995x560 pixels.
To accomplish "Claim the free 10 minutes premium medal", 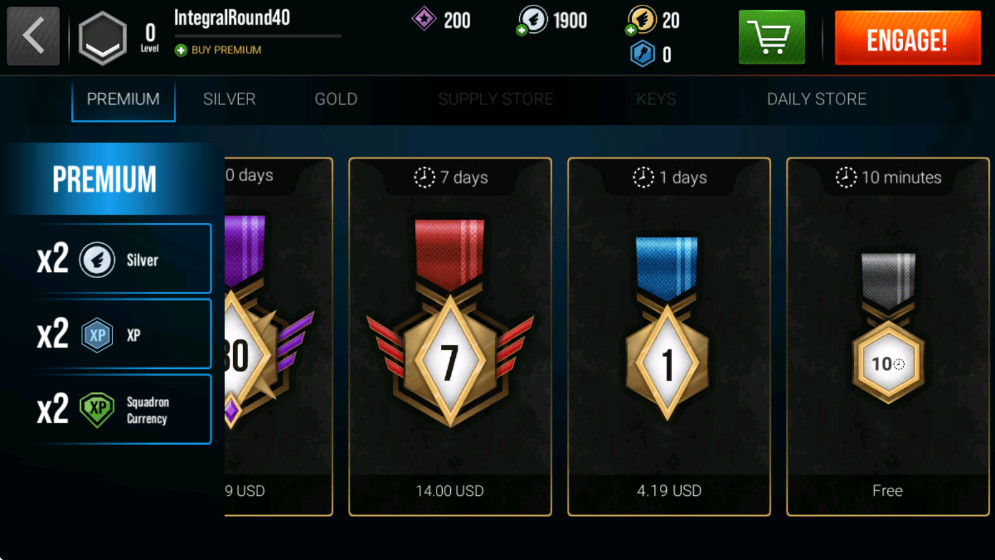I will [888, 337].
